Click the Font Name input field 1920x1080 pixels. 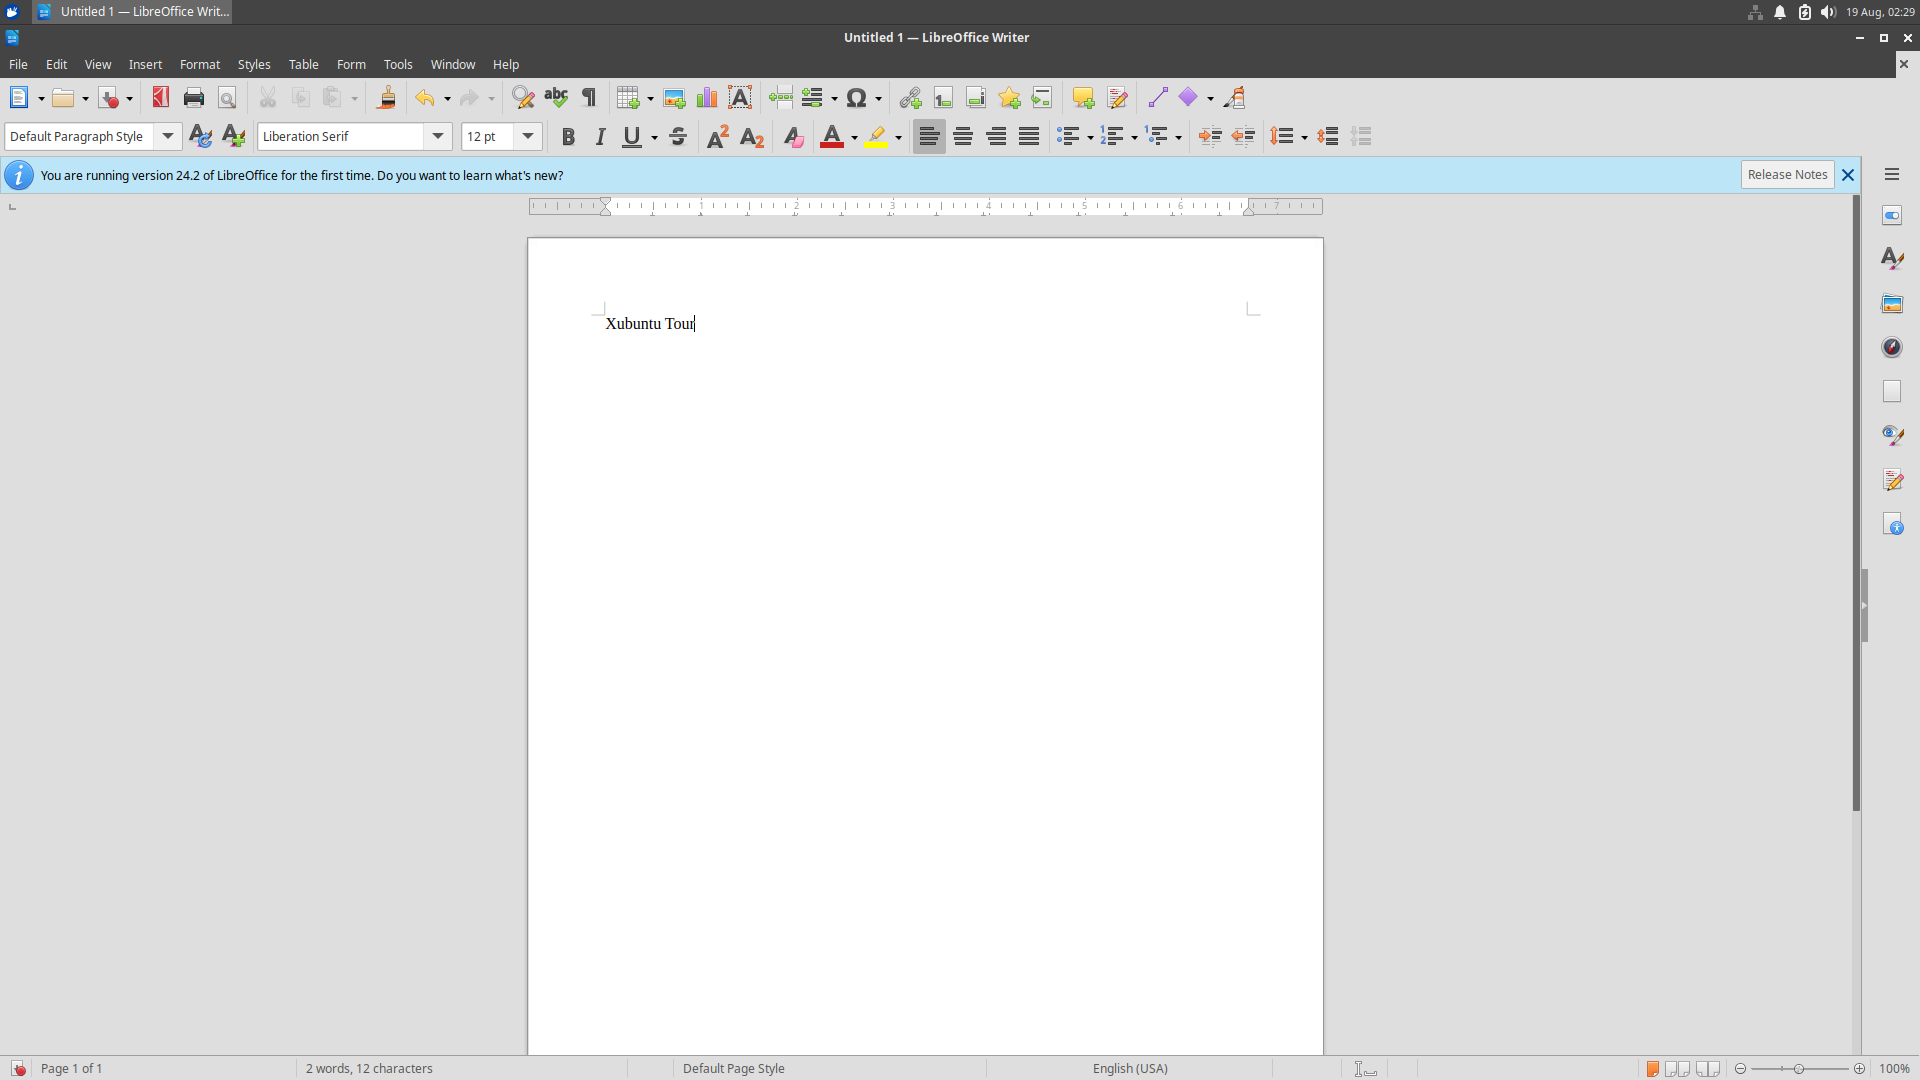click(341, 136)
